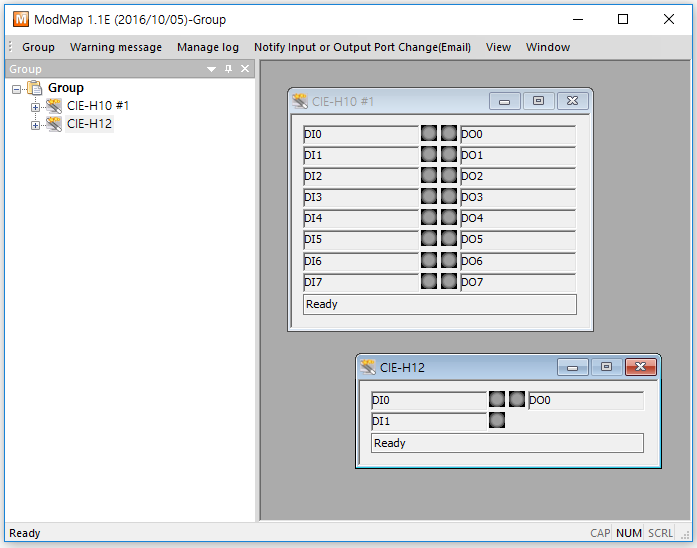Click DI2 input LED in CIE-H10 #1 window
Image resolution: width=697 pixels, height=548 pixels.
[429, 175]
